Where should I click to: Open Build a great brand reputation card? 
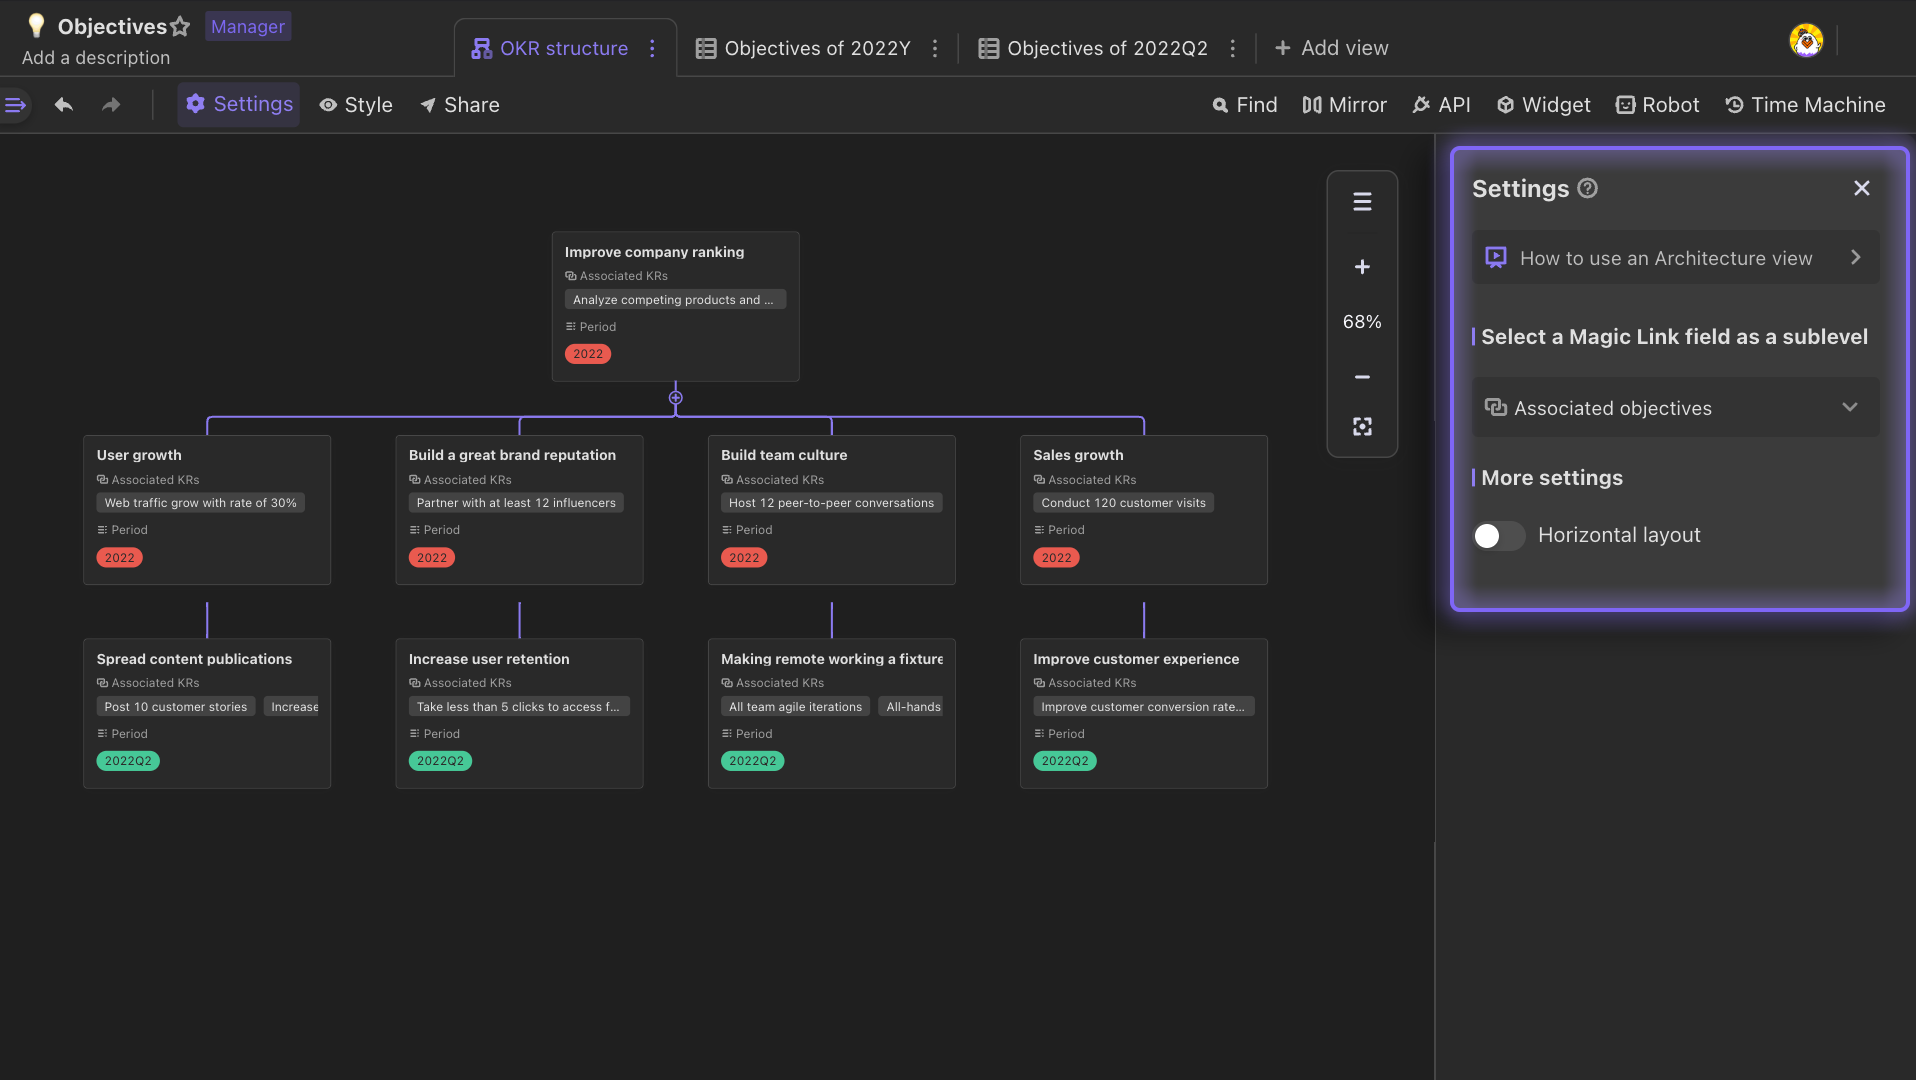pos(519,510)
